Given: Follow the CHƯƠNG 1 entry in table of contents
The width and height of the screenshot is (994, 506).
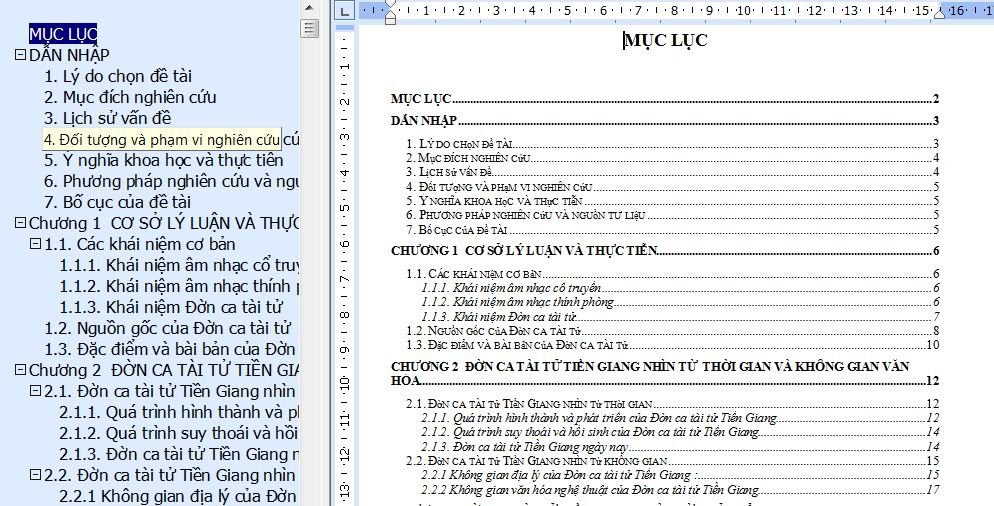Looking at the screenshot, I should 518,251.
